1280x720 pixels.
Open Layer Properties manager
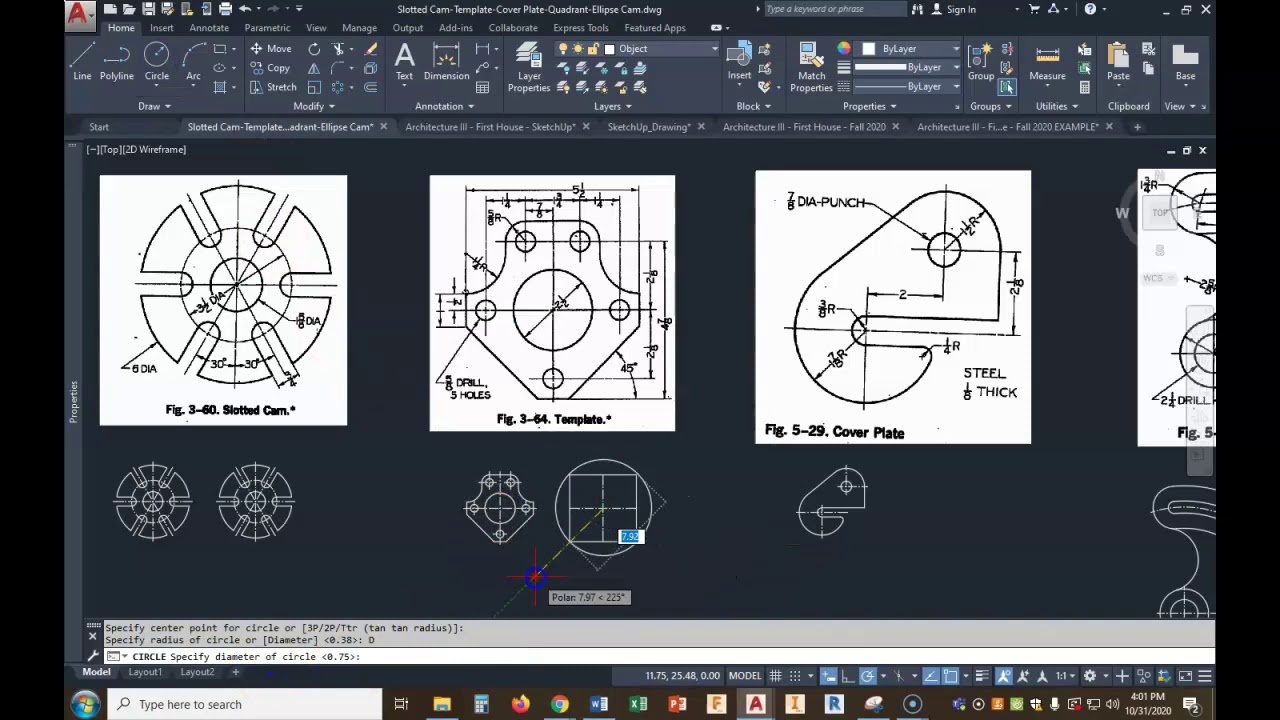click(529, 68)
